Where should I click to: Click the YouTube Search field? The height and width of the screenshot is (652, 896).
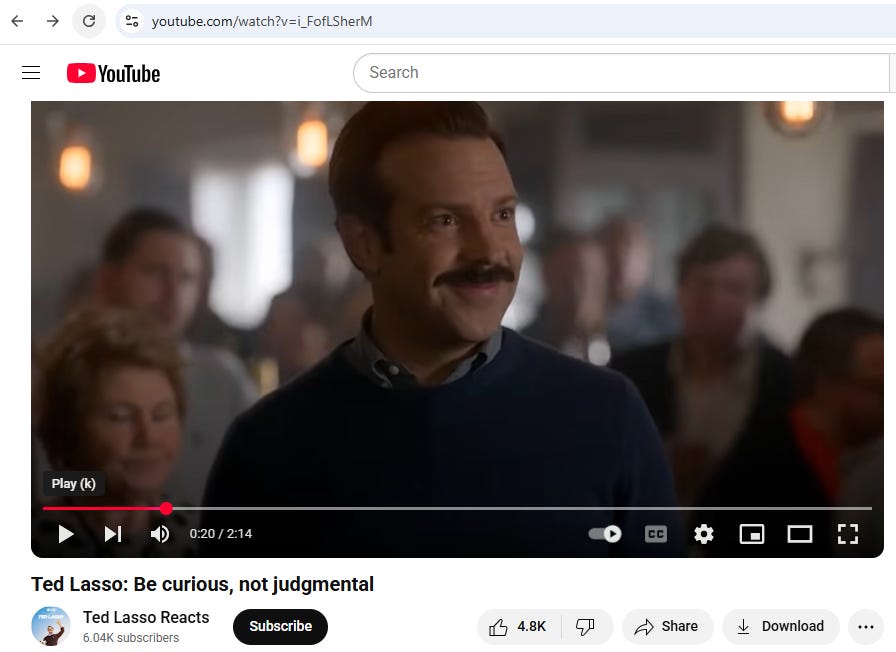point(621,73)
